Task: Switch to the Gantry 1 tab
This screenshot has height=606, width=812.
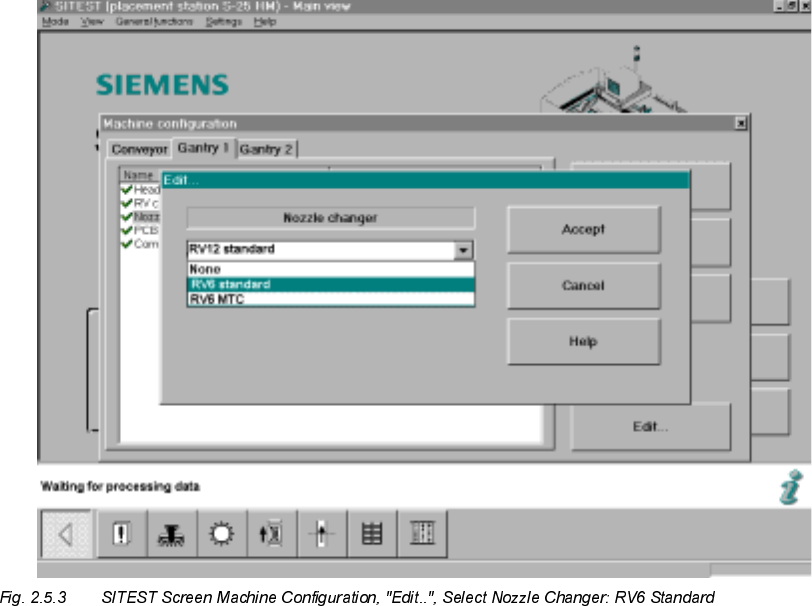Action: coord(203,148)
